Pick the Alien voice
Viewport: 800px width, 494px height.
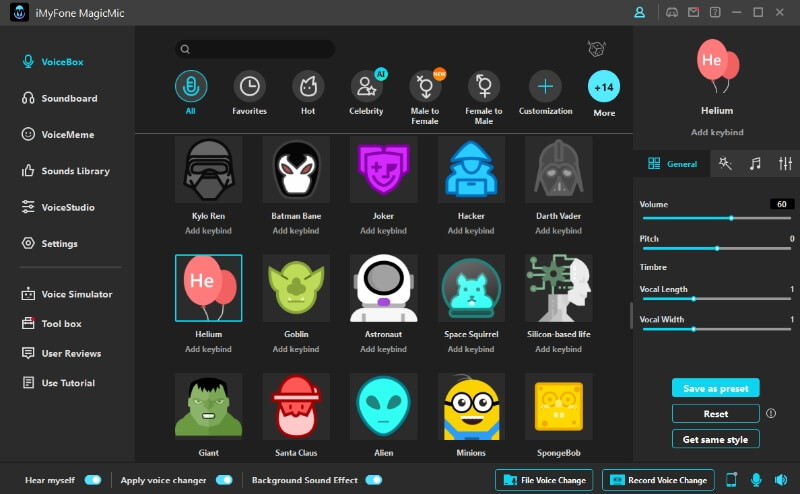[x=384, y=406]
